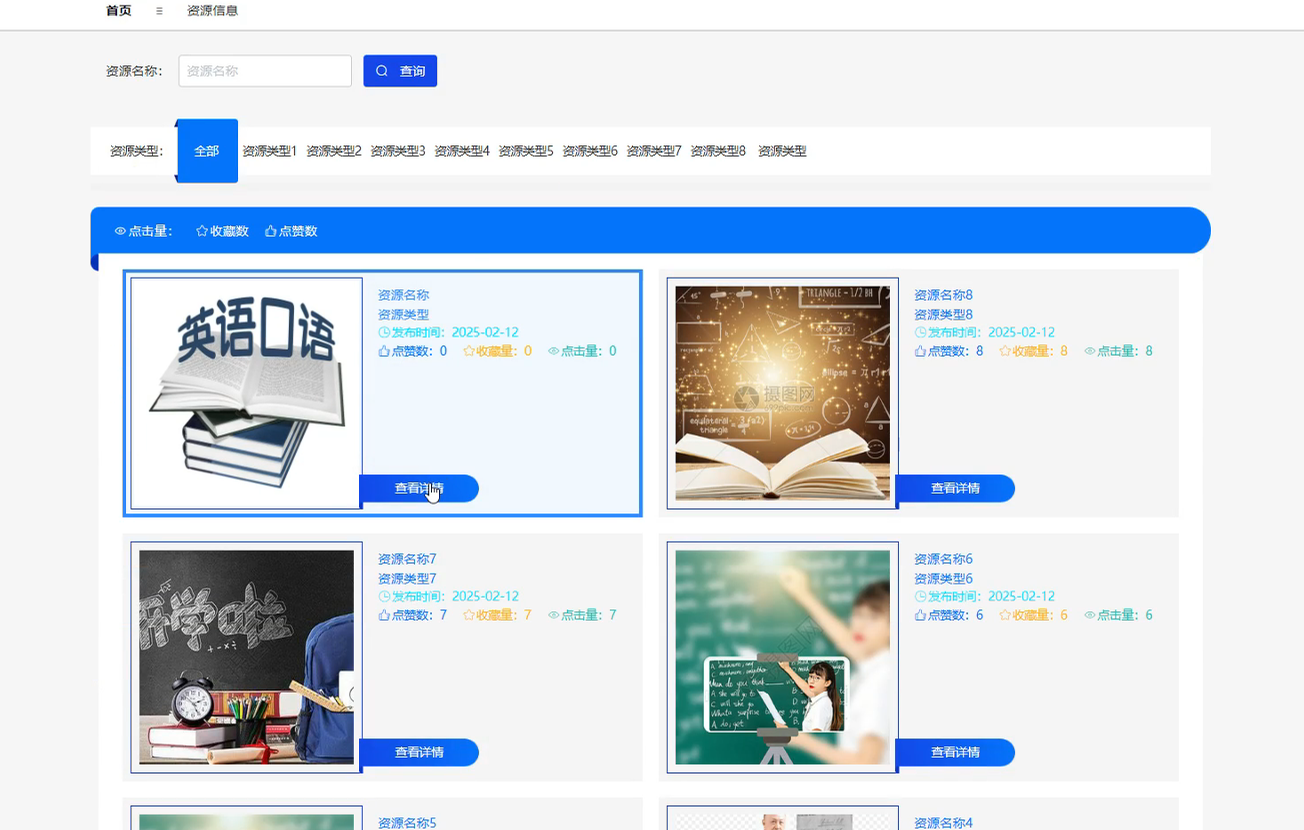Focus the 资源名称 search input field
The width and height of the screenshot is (1304, 830).
click(x=265, y=71)
